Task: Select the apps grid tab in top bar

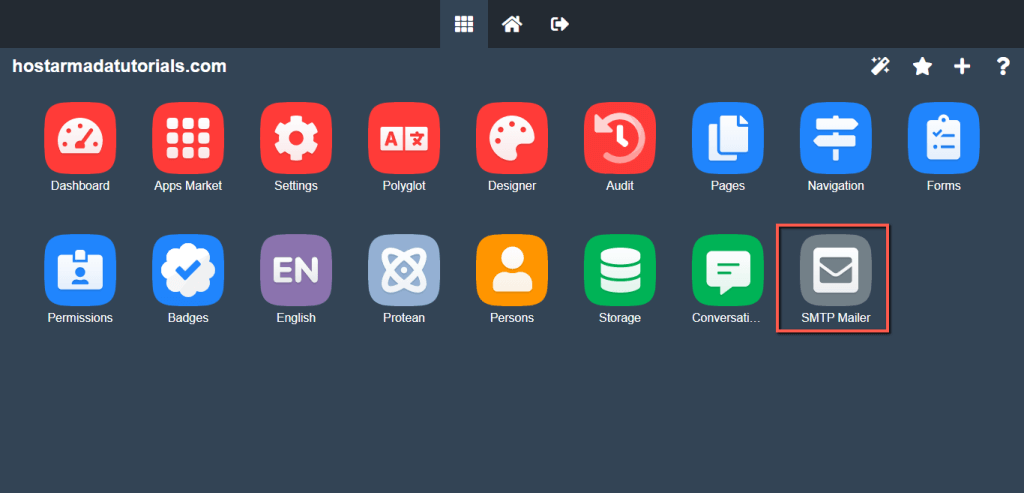Action: click(464, 24)
